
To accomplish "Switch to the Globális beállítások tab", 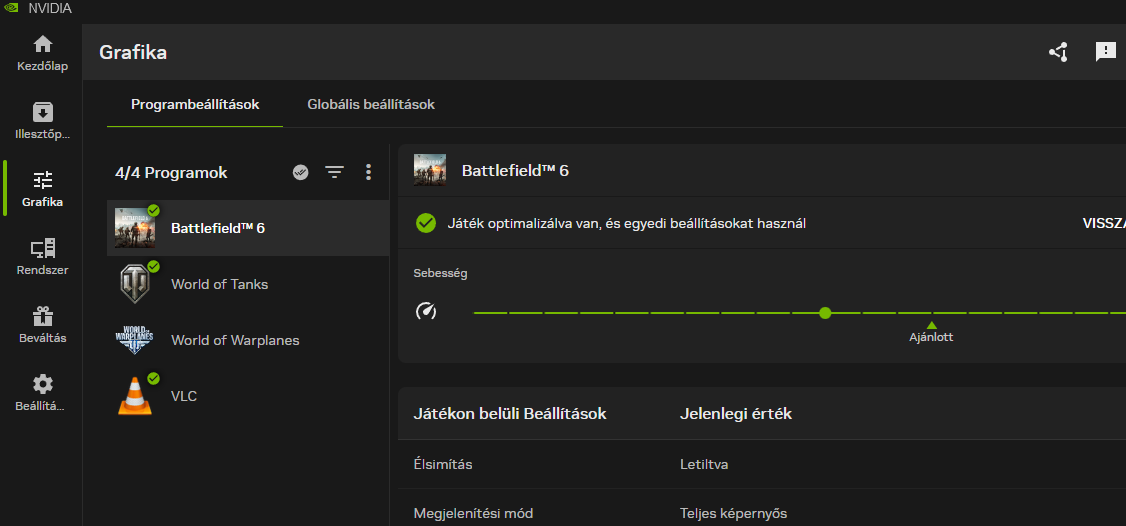I will coord(371,105).
